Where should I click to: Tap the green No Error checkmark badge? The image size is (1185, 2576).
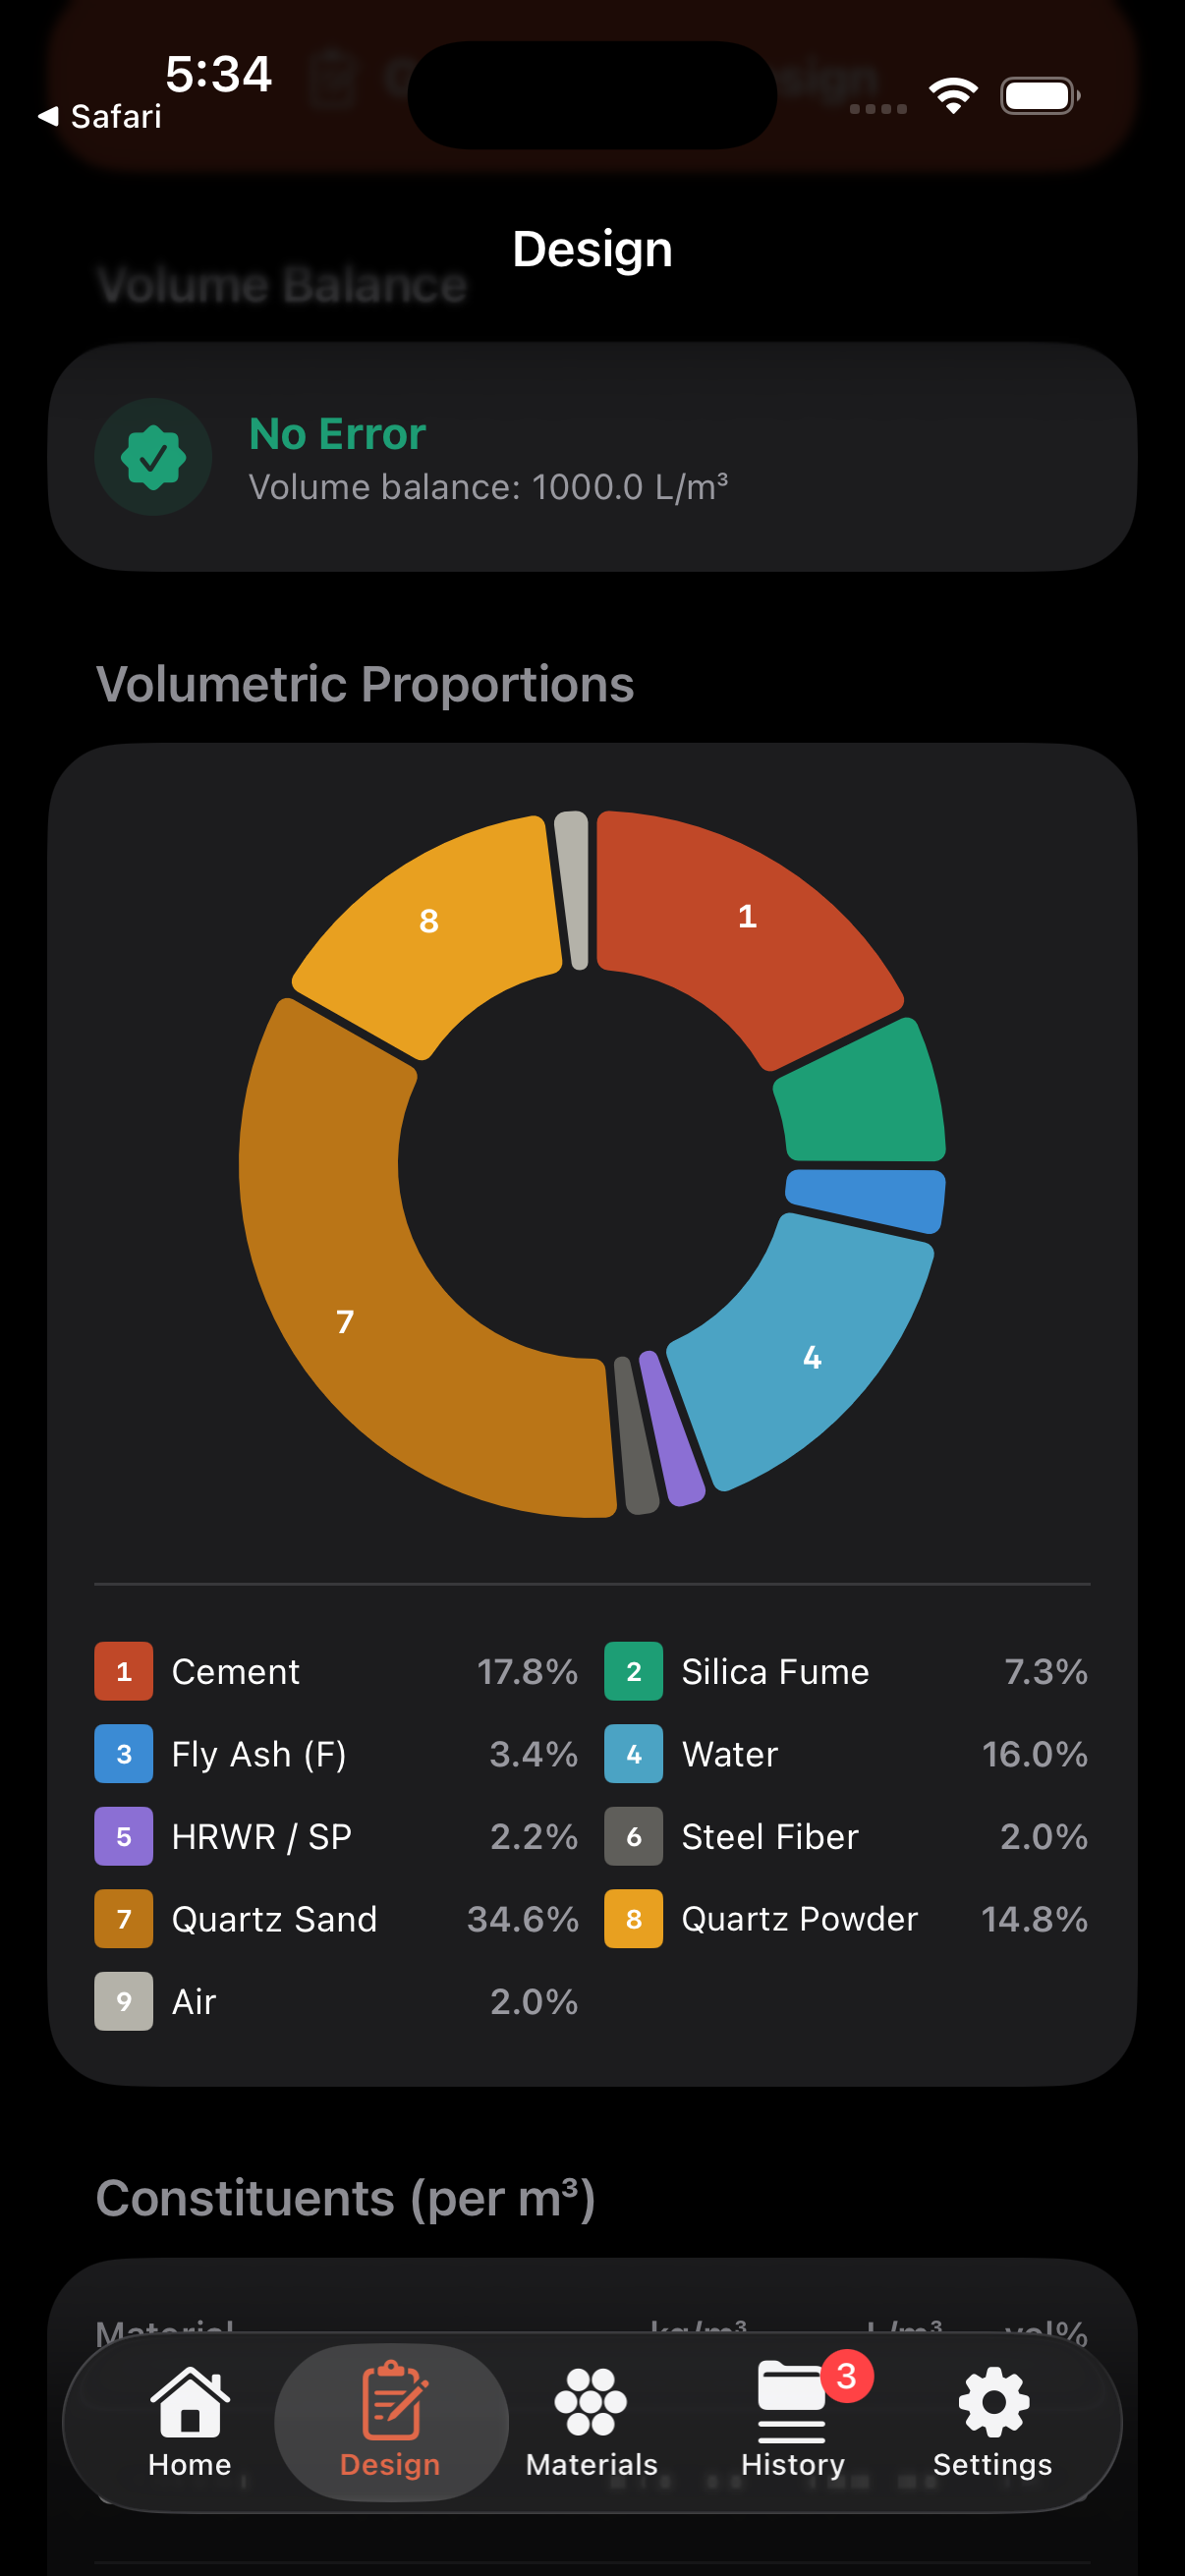(x=153, y=457)
